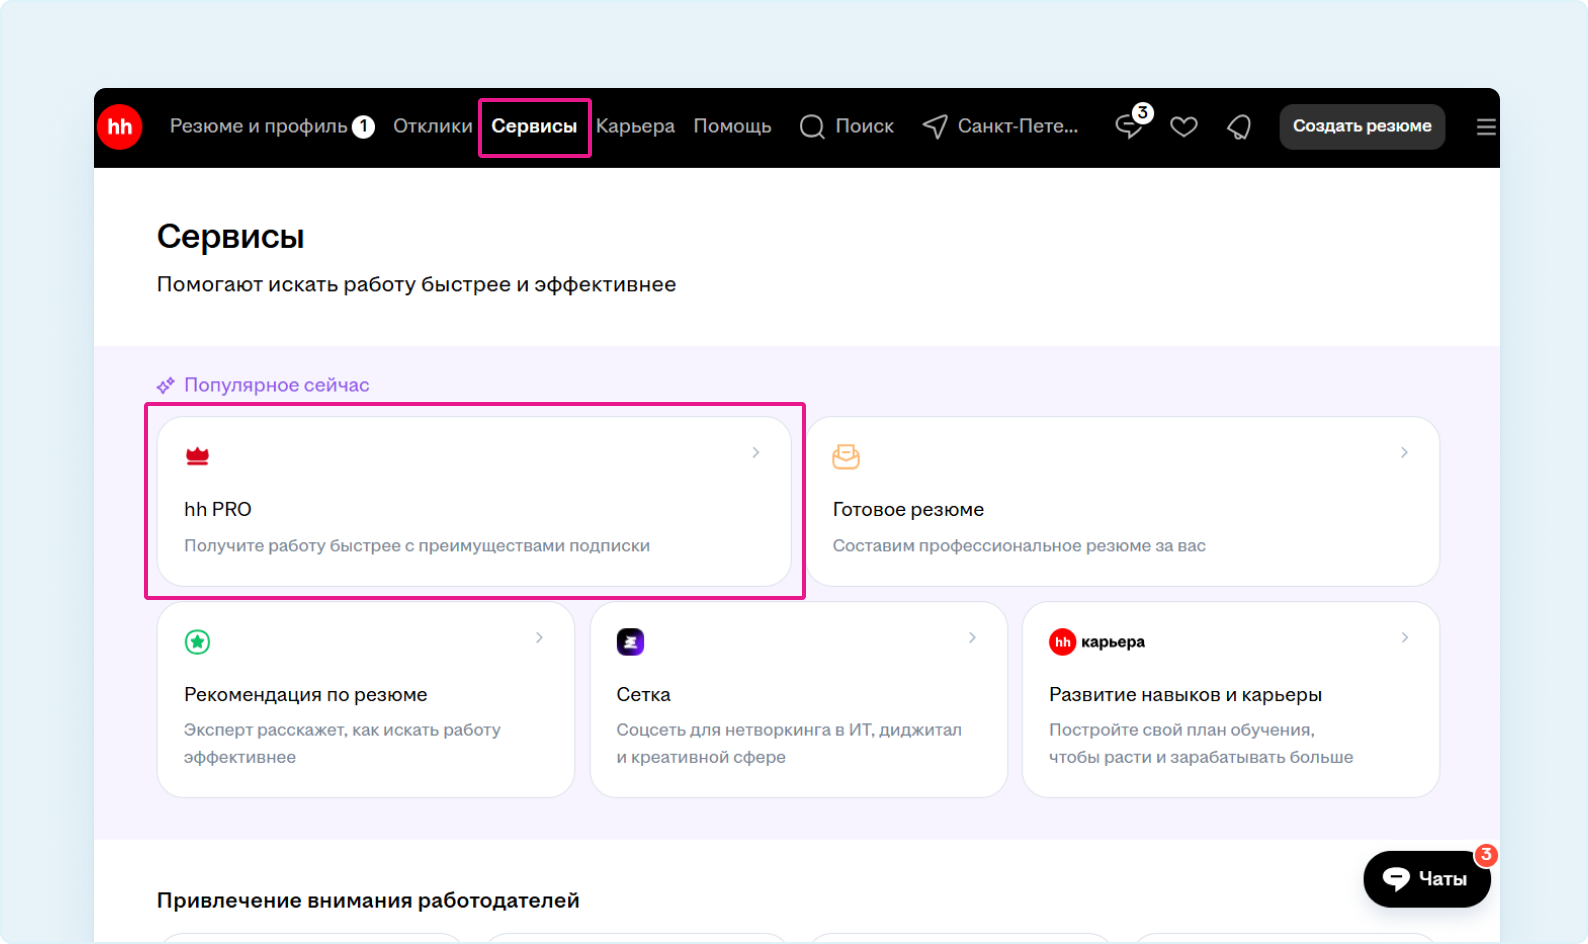
Task: Click the red hh logo icon
Action: coord(120,127)
